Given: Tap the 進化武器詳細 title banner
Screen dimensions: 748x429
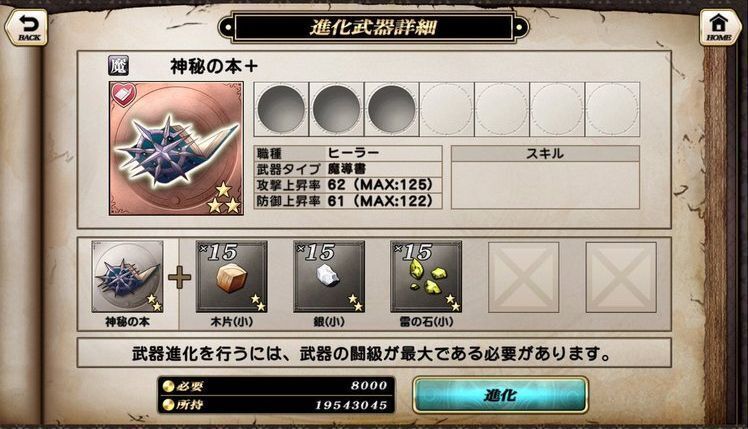Looking at the screenshot, I should click(374, 27).
